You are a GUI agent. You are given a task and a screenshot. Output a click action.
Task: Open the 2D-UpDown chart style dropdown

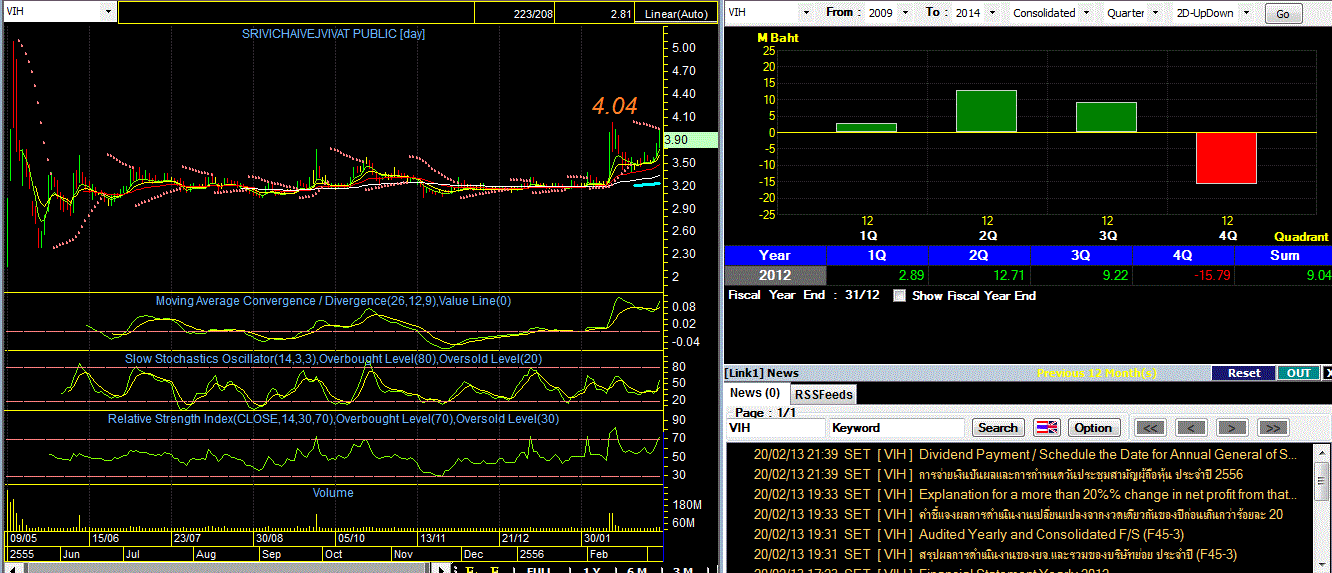[x=1248, y=13]
